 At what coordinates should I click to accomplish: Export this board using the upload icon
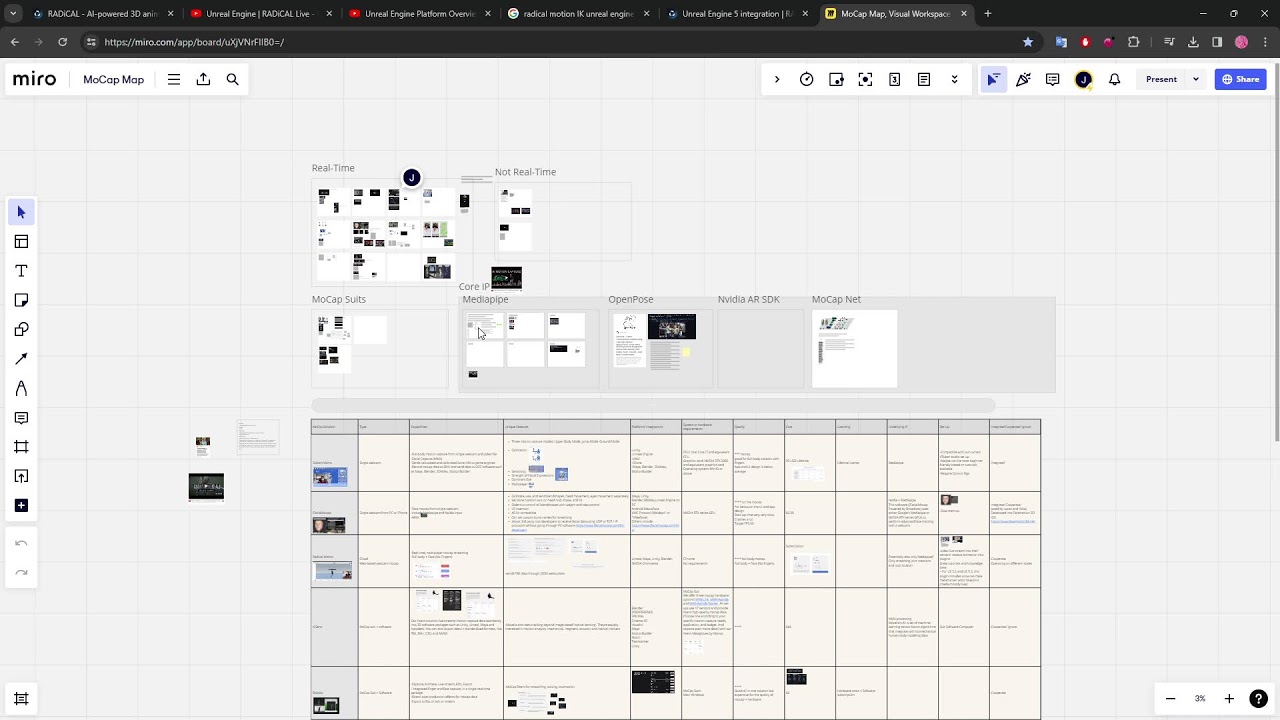click(203, 79)
